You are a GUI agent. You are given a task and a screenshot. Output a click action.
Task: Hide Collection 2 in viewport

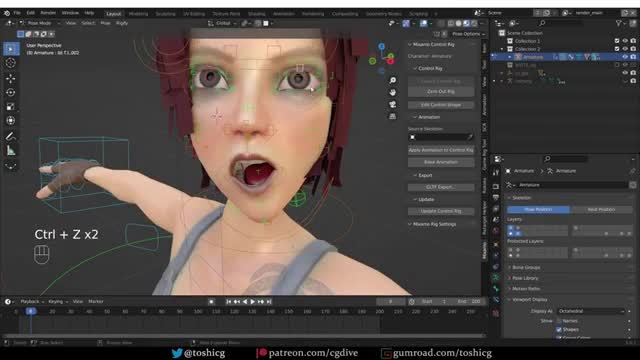[625, 49]
